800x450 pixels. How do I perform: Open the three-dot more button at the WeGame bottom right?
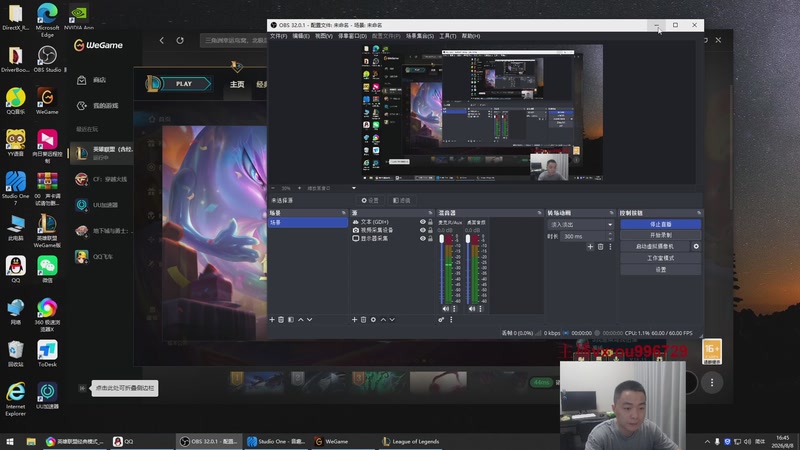point(712,382)
